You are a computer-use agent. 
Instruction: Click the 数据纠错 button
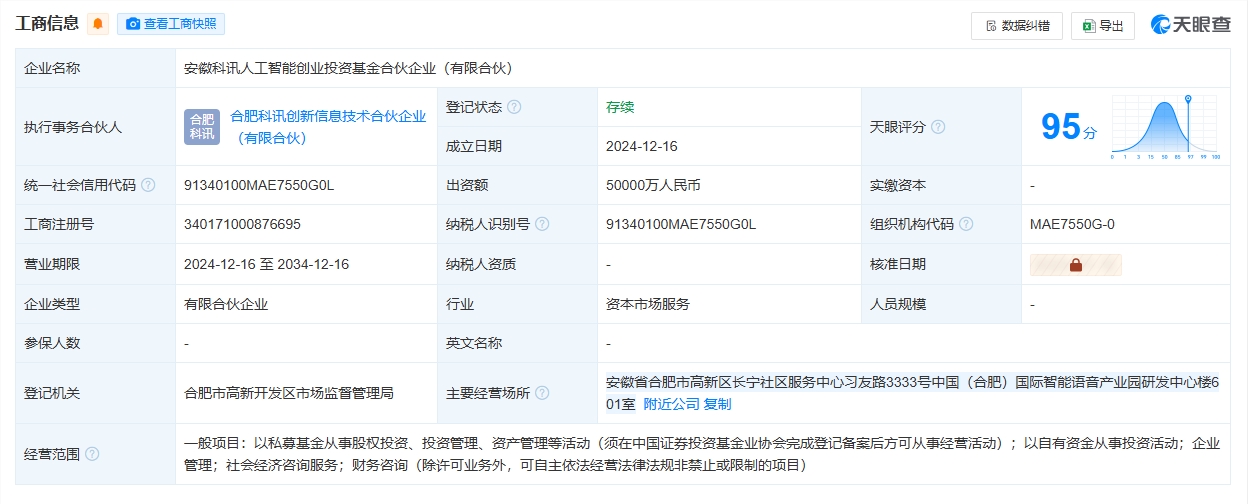(x=1016, y=26)
